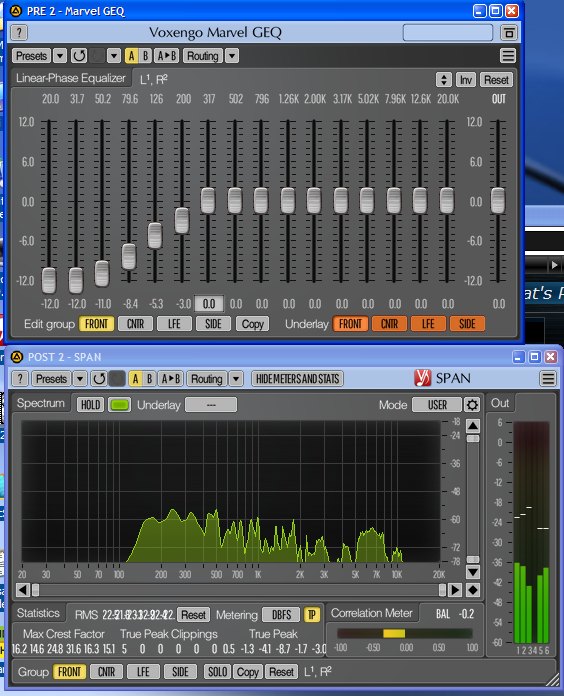
Task: Open SPAN Presets dropdown arrow
Action: pyautogui.click(x=80, y=379)
